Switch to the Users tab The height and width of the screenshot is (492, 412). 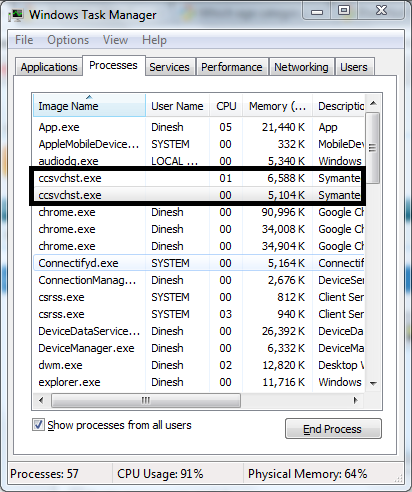(x=354, y=67)
